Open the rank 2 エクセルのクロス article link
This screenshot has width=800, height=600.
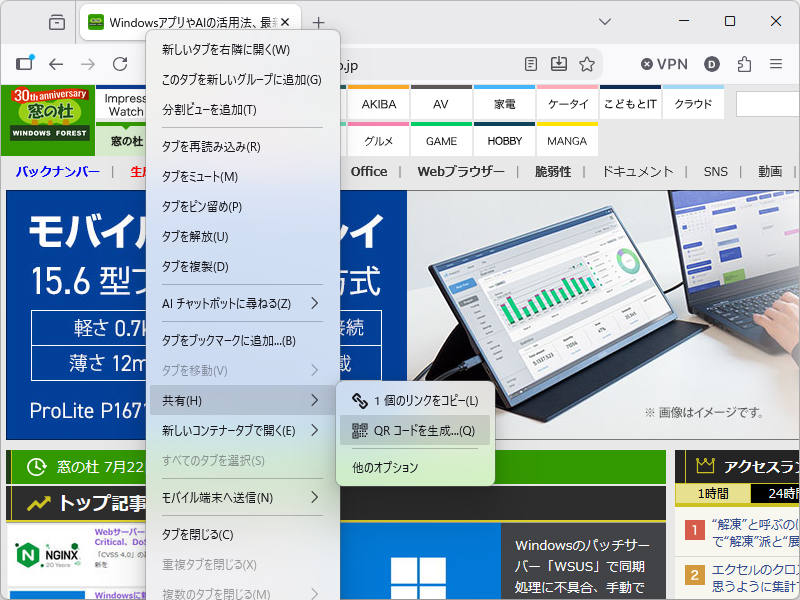pyautogui.click(x=755, y=578)
